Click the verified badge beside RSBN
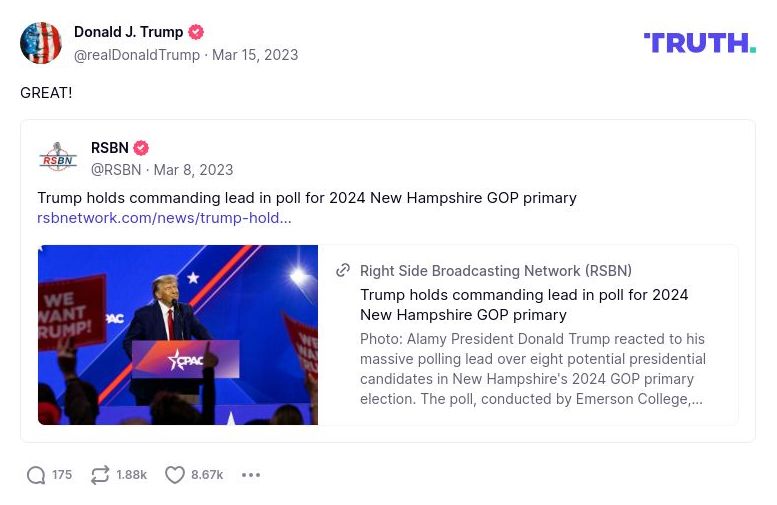 point(141,148)
